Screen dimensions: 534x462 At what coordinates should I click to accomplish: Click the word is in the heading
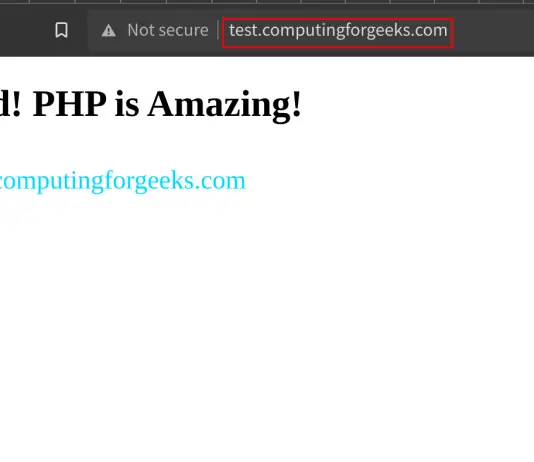pos(127,105)
